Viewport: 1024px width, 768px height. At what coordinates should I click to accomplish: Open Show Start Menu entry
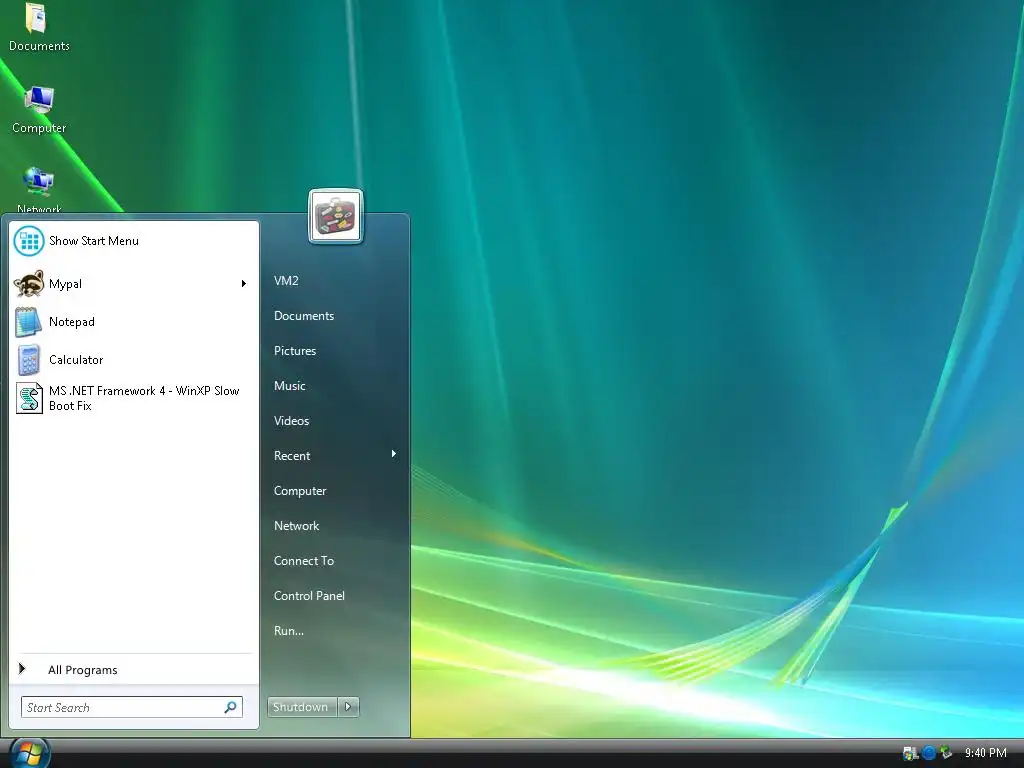134,241
